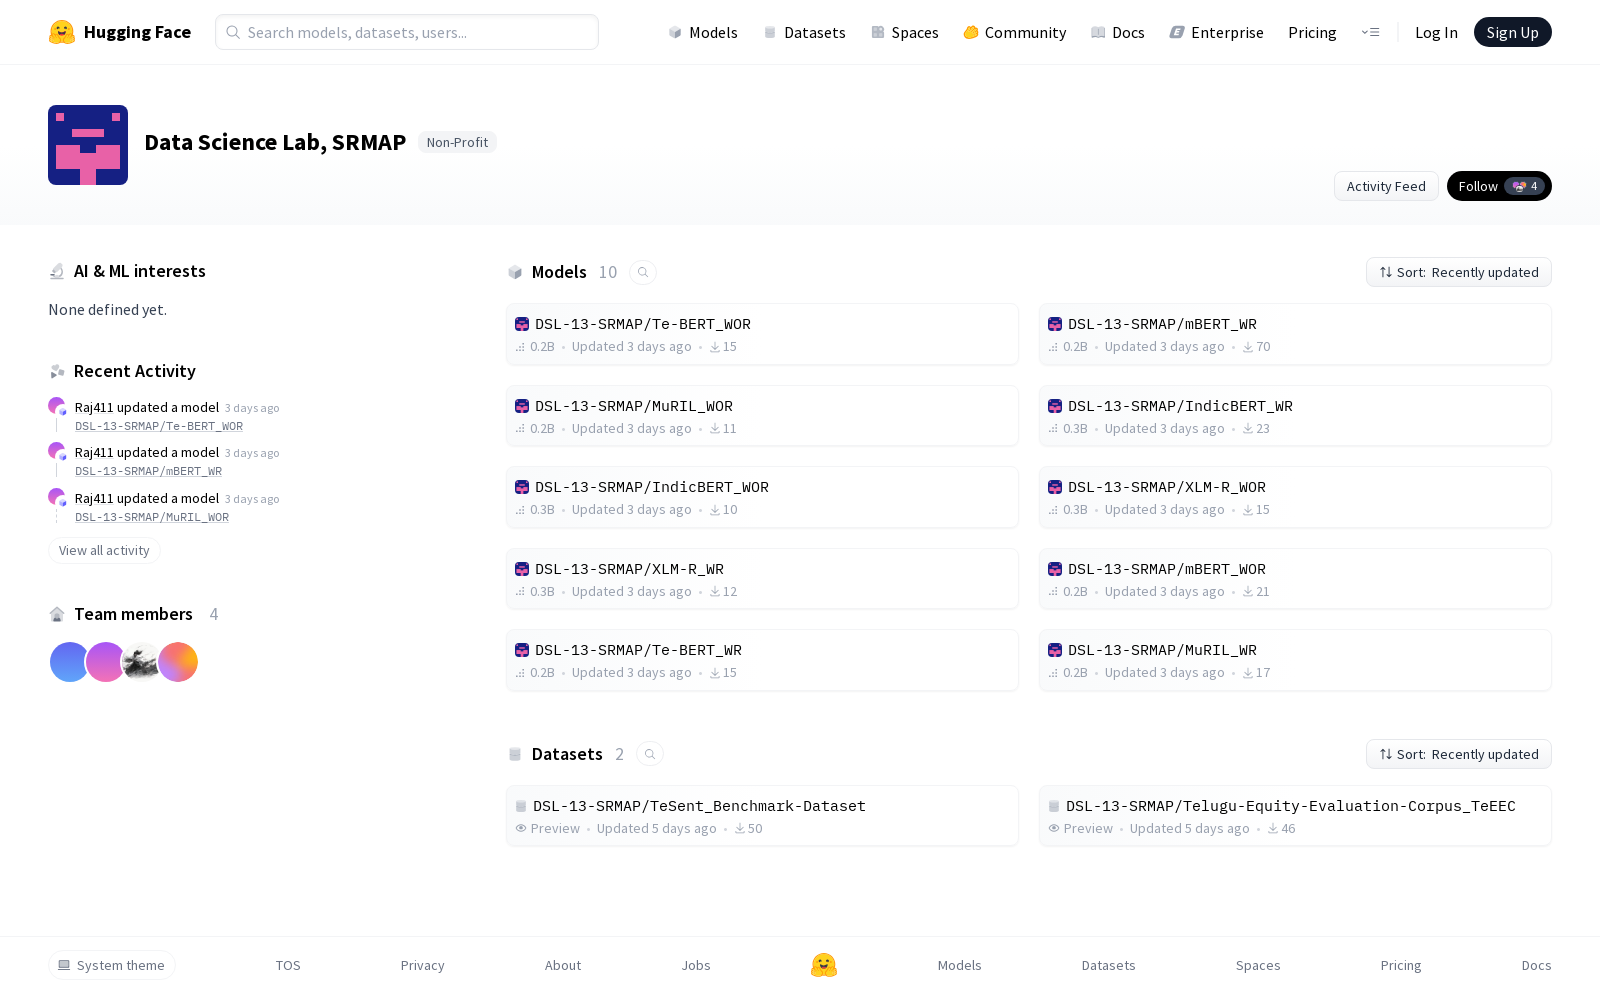Screen dimensions: 1600x1000
Task: Go to Datasets in top navigation
Action: pyautogui.click(x=804, y=32)
